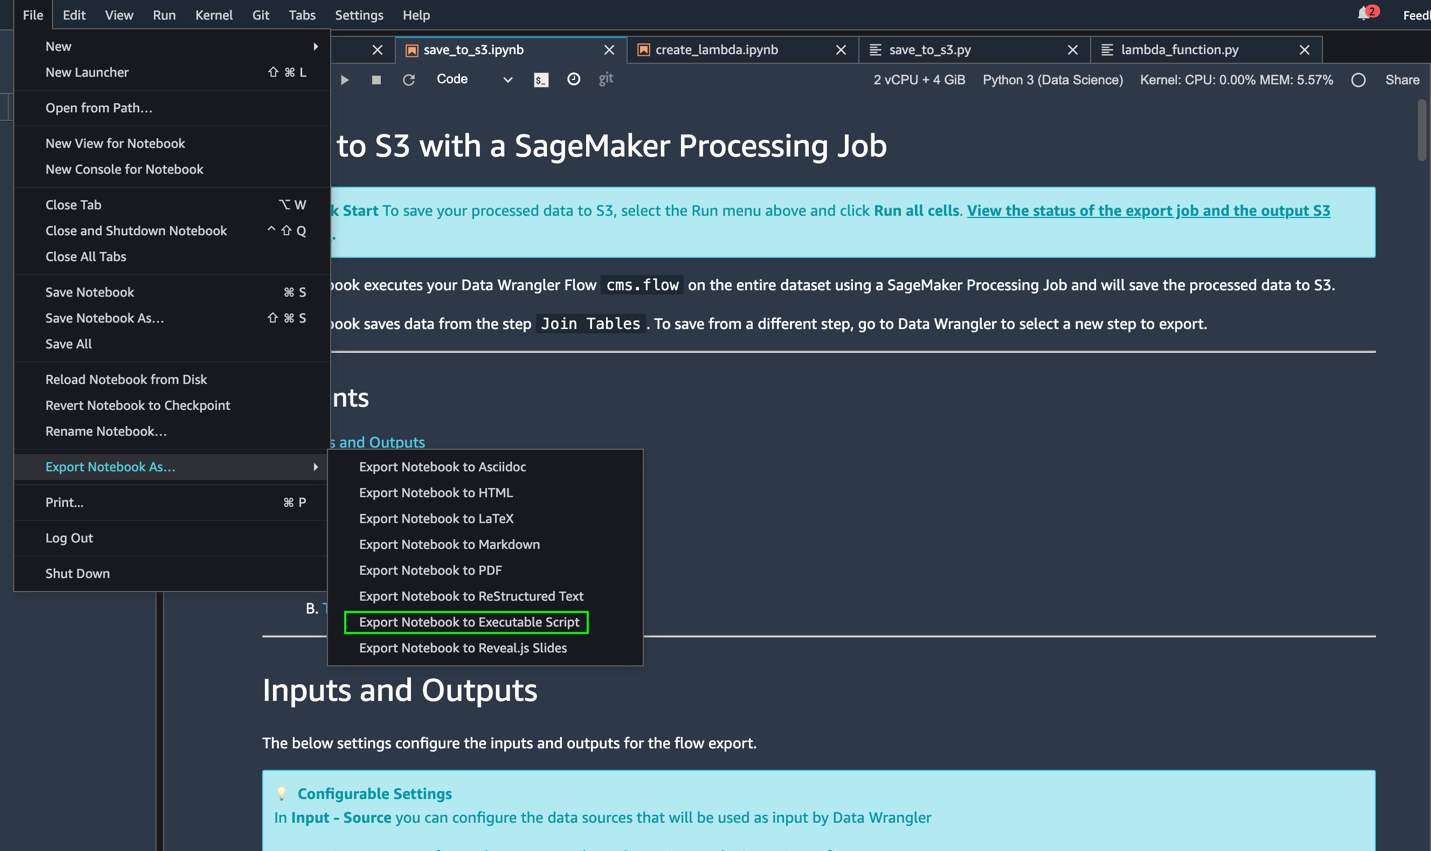Select Export Notebook to Executable Script
Screen dimensions: 1431x851
pos(468,622)
